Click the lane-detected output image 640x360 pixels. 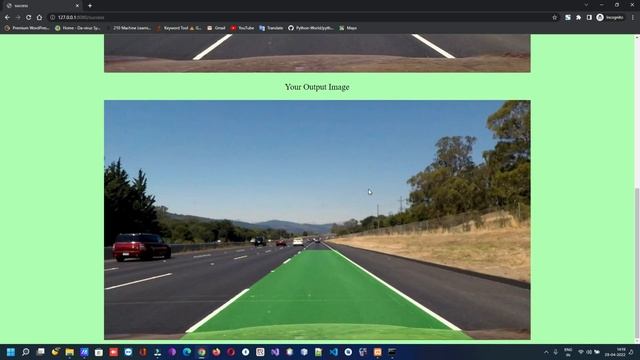(x=317, y=220)
